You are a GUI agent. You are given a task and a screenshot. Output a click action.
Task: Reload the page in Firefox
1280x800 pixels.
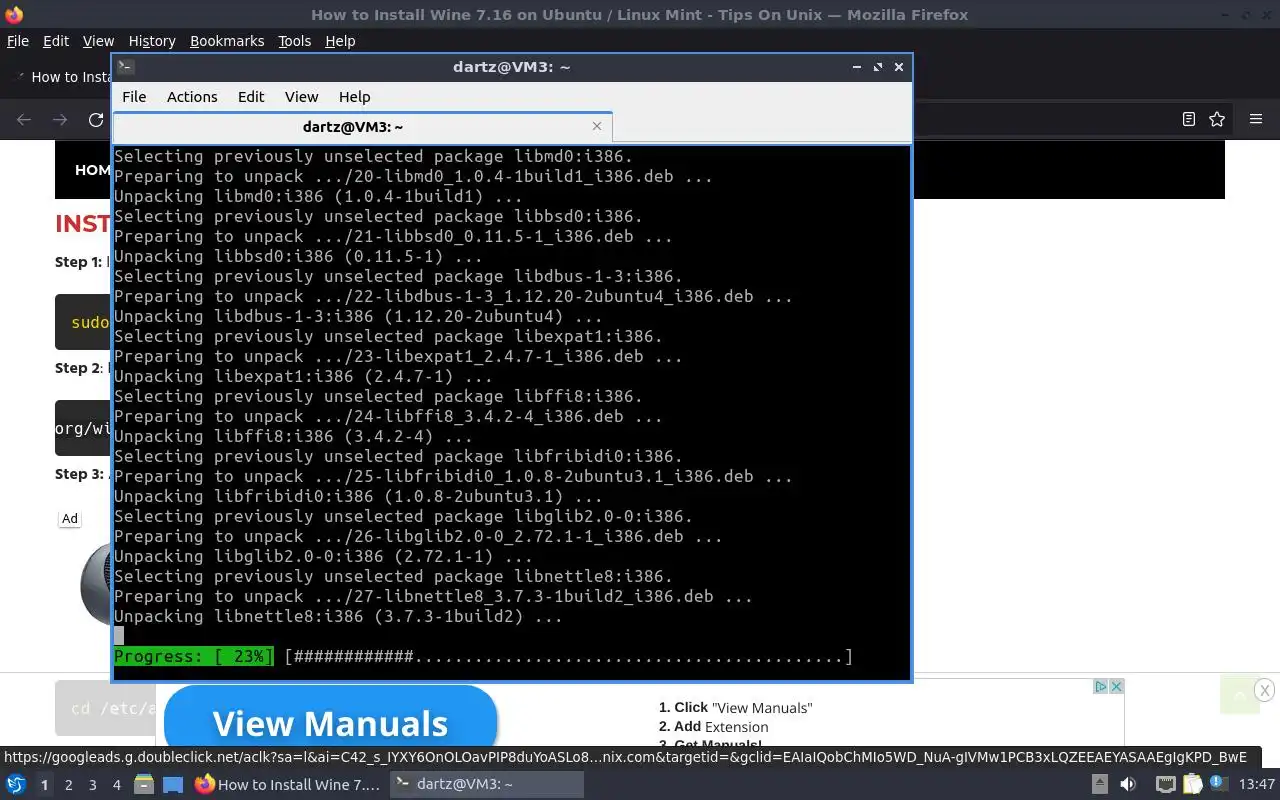pyautogui.click(x=96, y=120)
